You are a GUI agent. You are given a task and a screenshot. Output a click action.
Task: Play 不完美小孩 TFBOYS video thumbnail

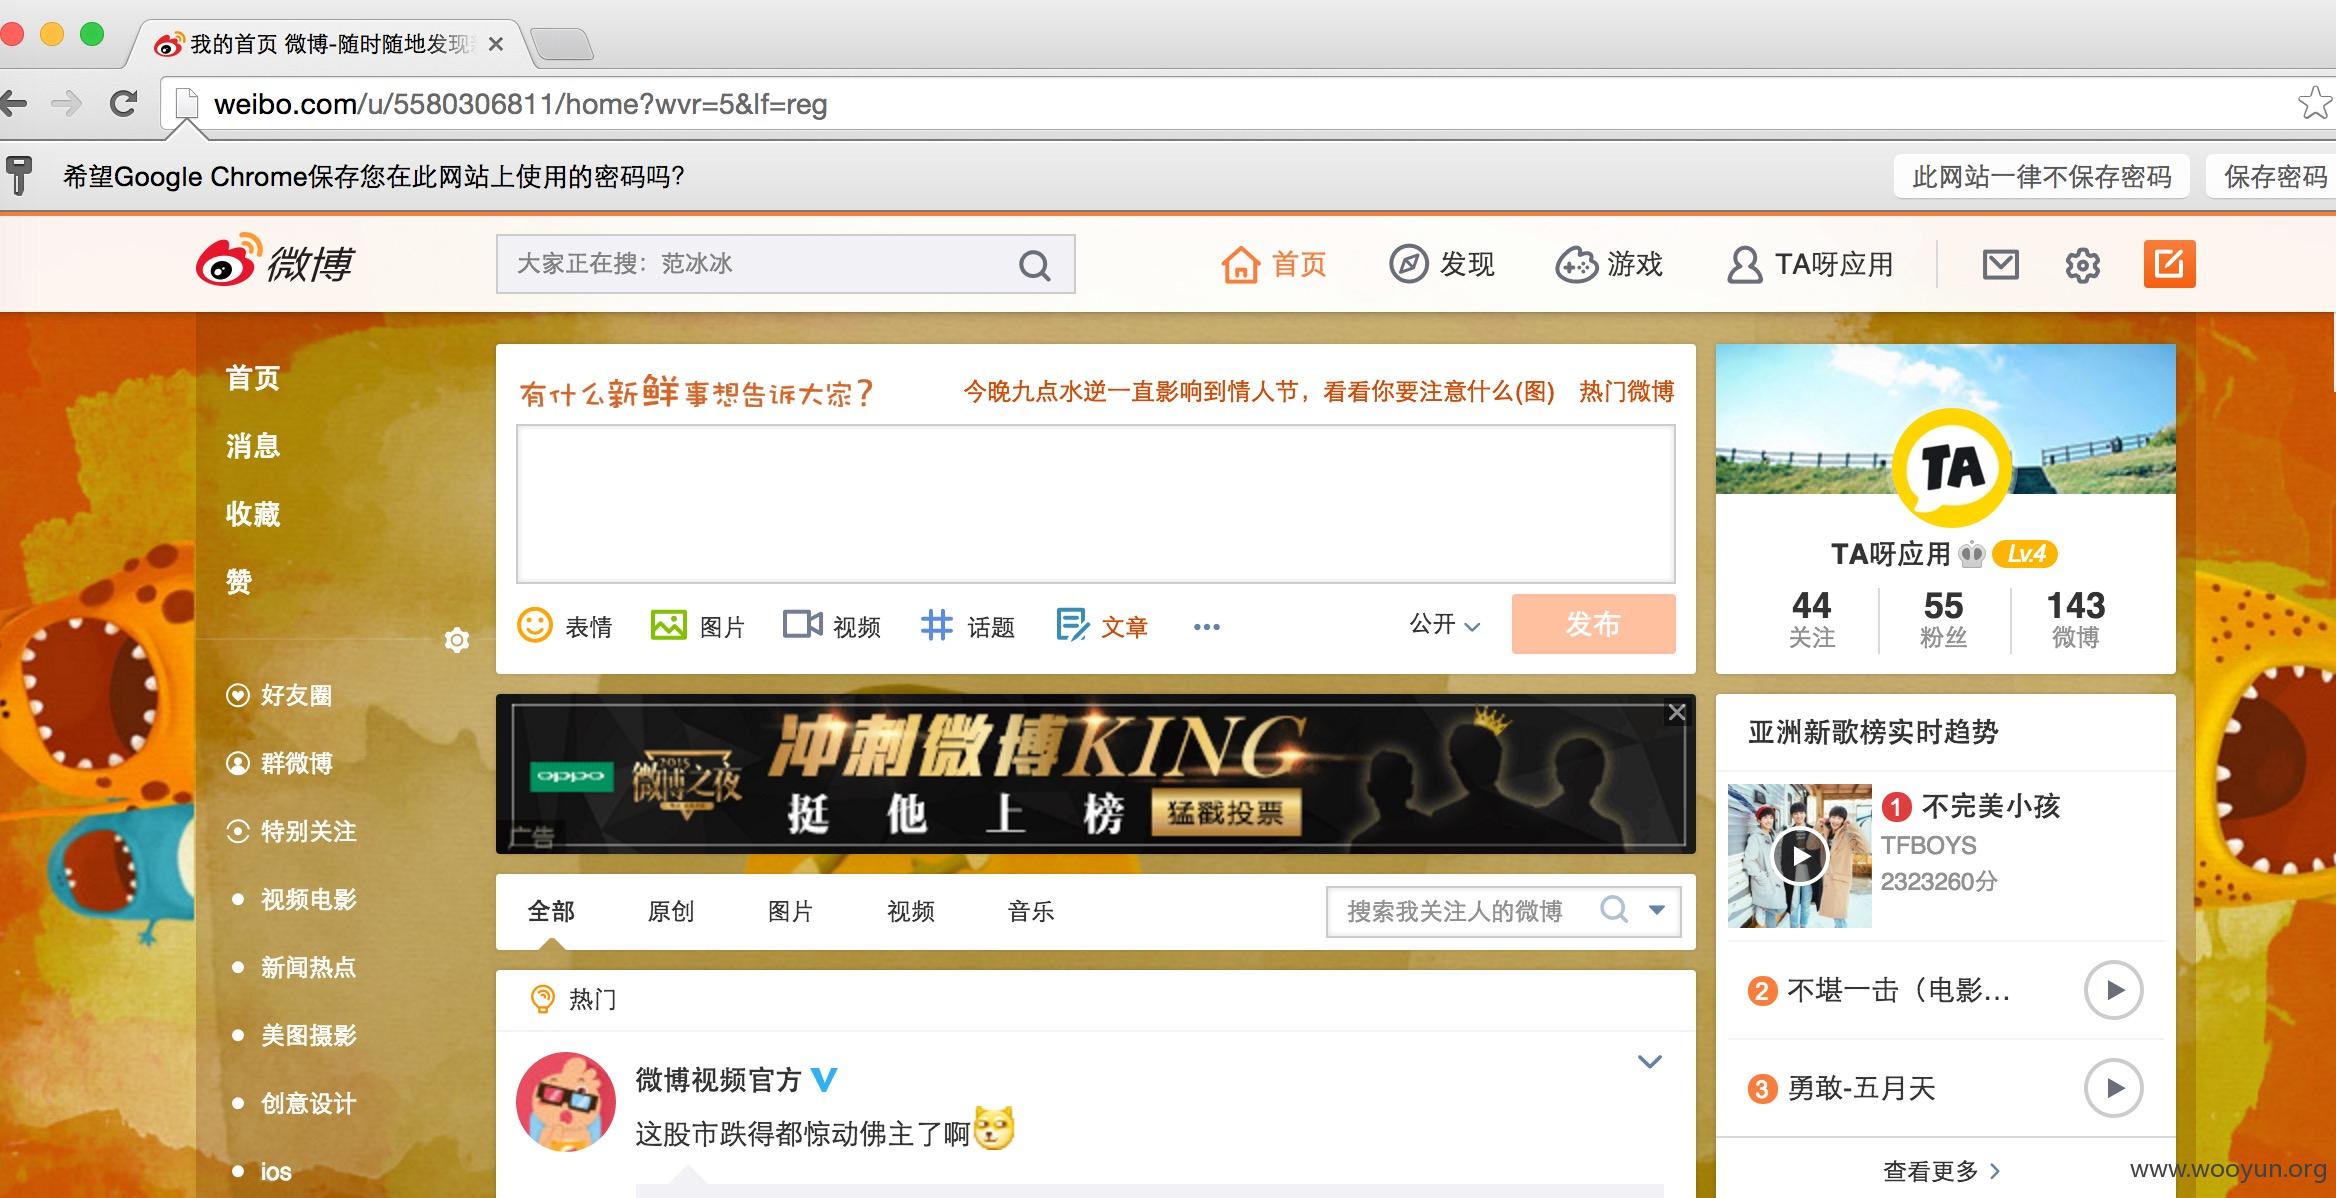coord(1799,856)
